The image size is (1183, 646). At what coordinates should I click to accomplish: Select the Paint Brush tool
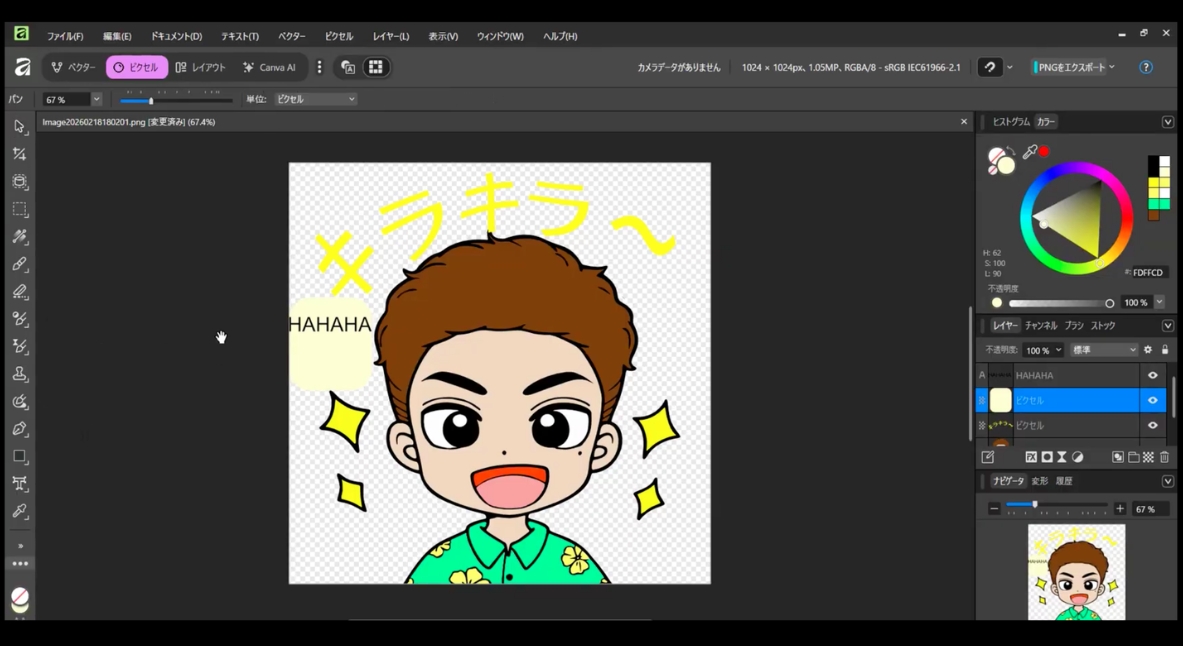19,265
